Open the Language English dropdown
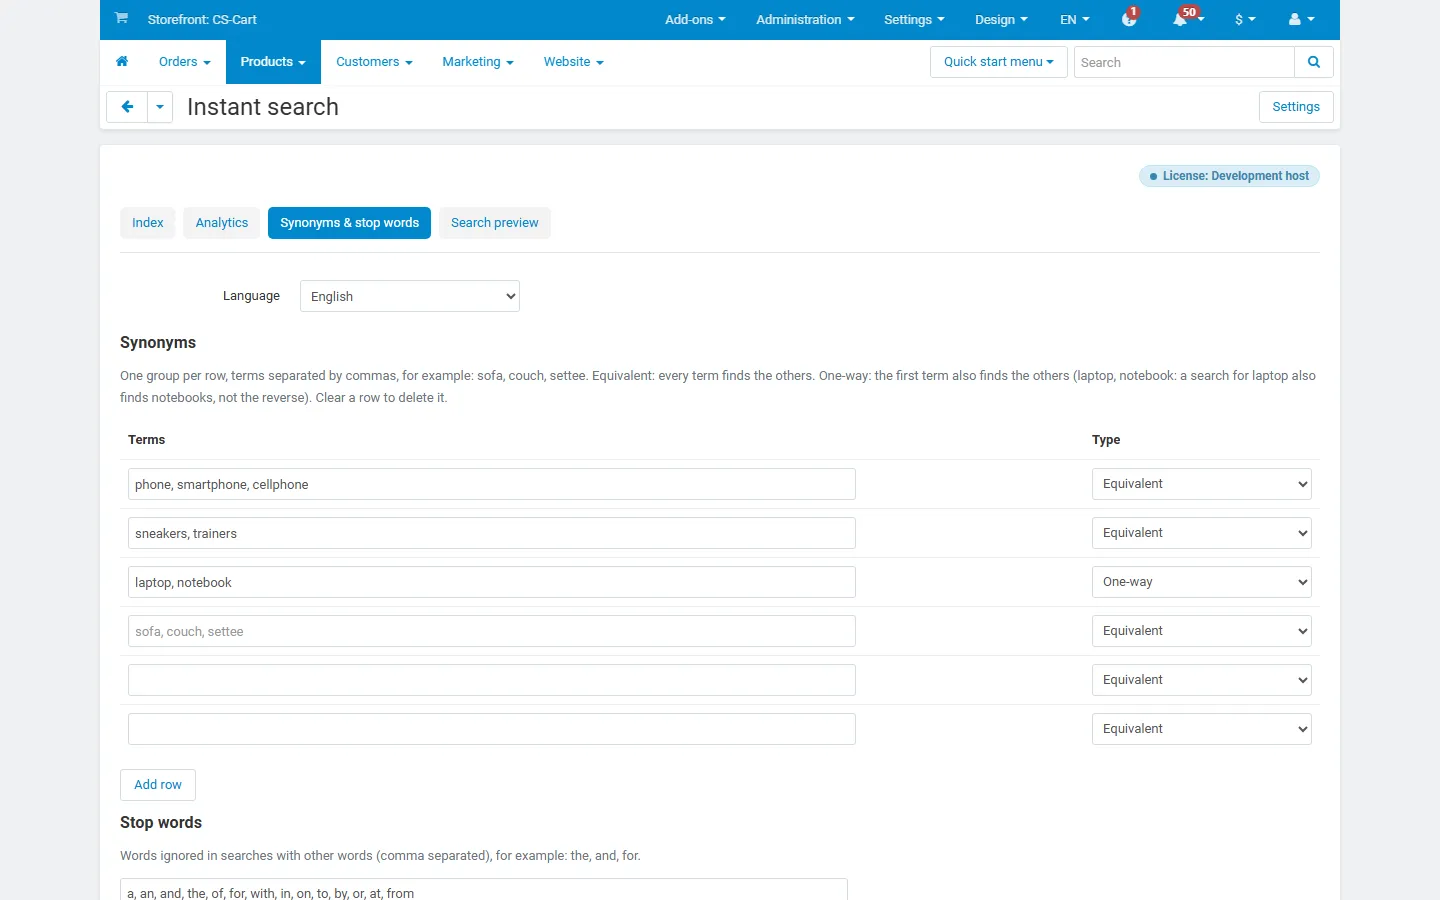1440x900 pixels. tap(410, 296)
